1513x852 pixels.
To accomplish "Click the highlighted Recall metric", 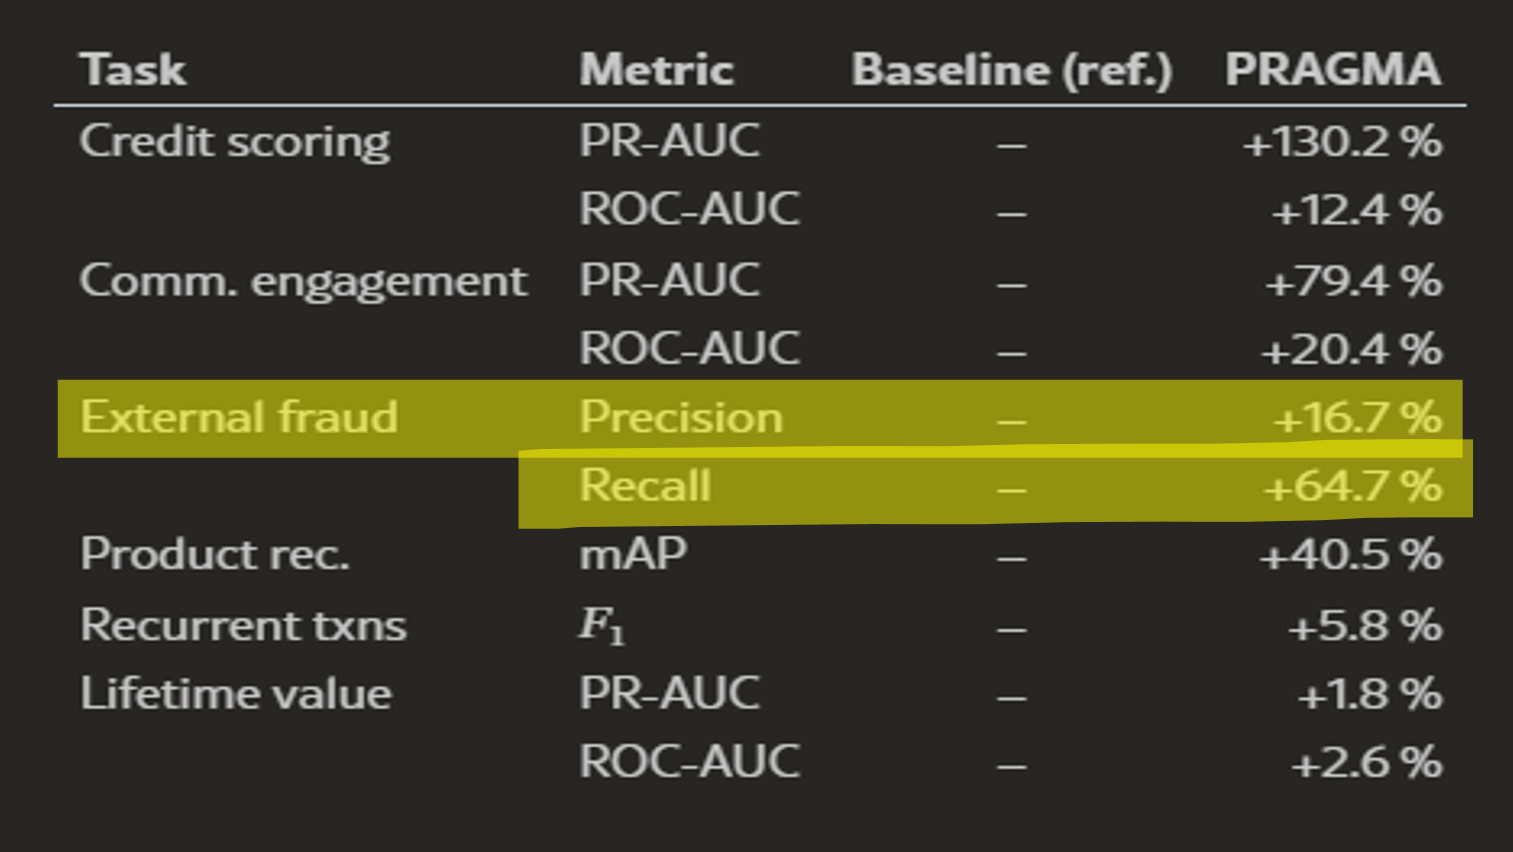I will [645, 486].
